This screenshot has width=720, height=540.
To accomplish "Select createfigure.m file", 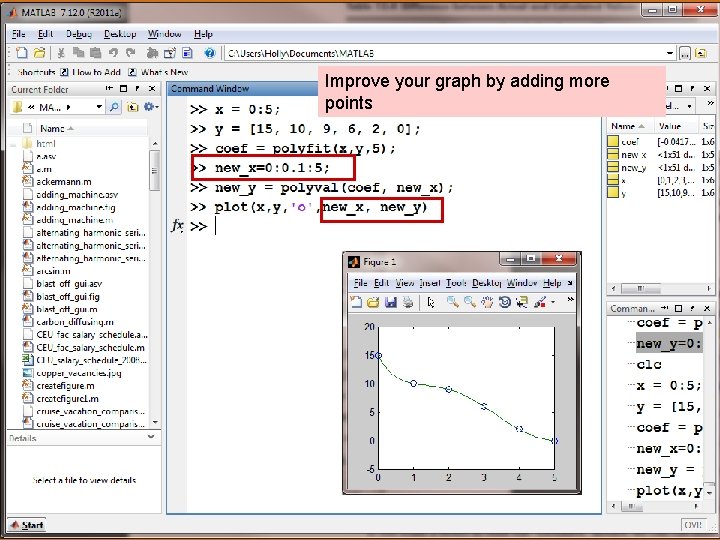I will 65,386.
